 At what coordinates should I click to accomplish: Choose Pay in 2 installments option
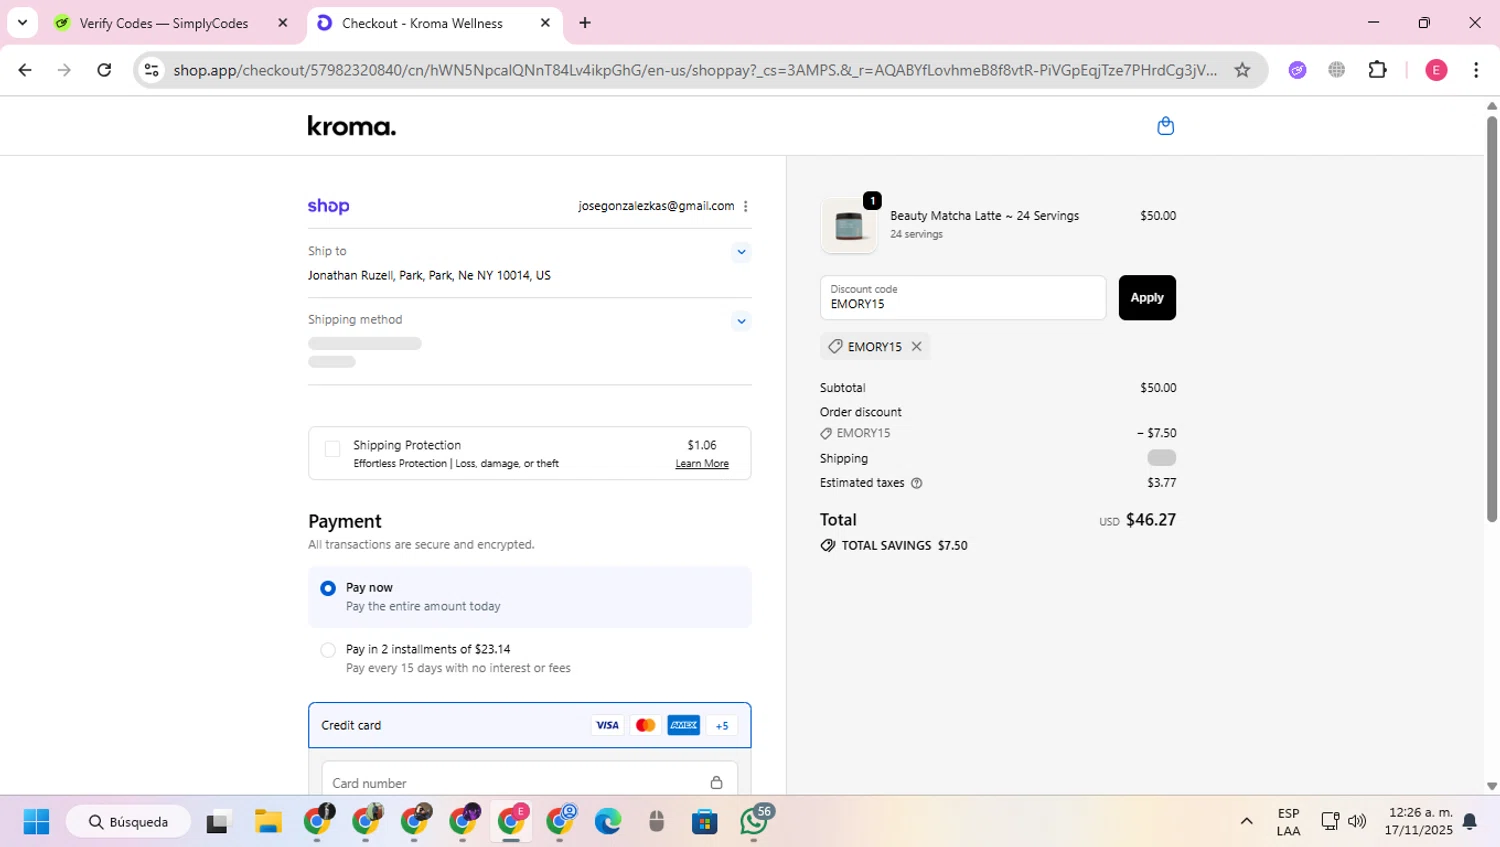click(x=328, y=650)
